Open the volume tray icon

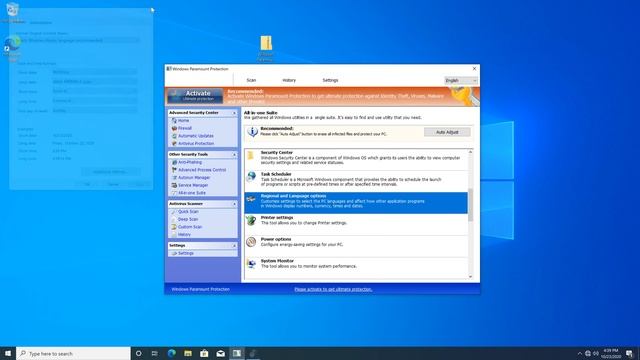(x=596, y=353)
